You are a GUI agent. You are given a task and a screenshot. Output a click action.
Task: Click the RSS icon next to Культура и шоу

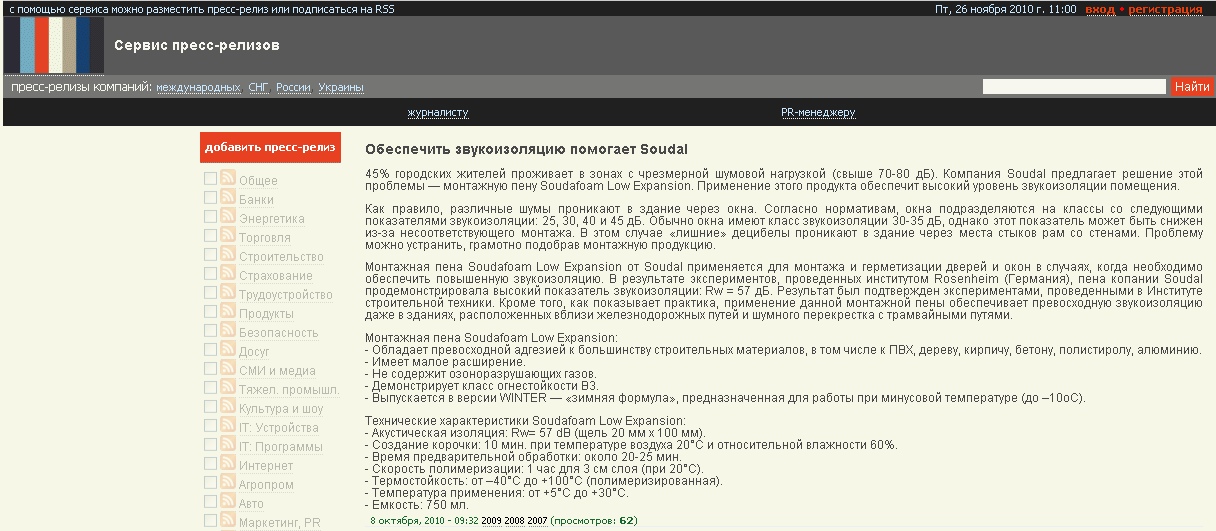[x=228, y=407]
